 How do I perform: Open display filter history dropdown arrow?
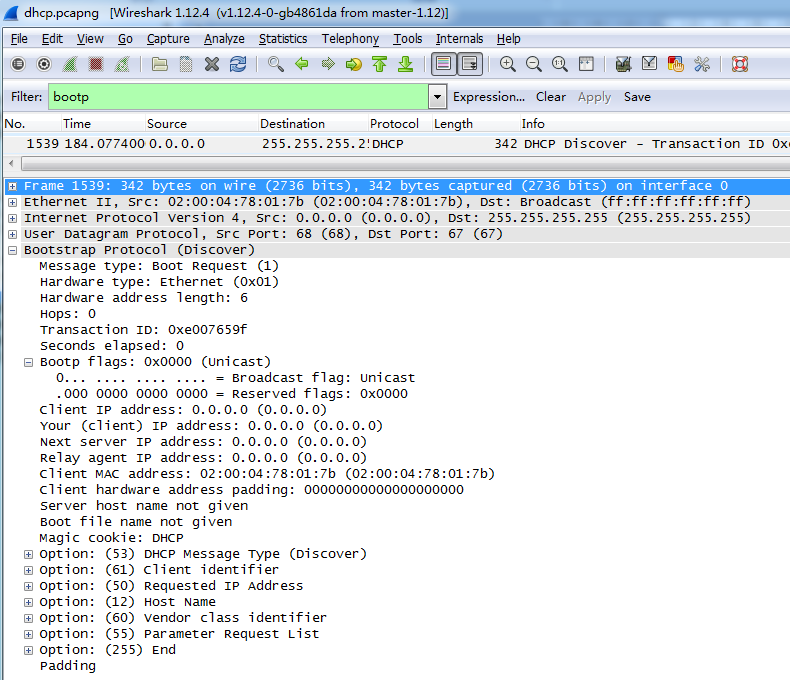(x=437, y=96)
